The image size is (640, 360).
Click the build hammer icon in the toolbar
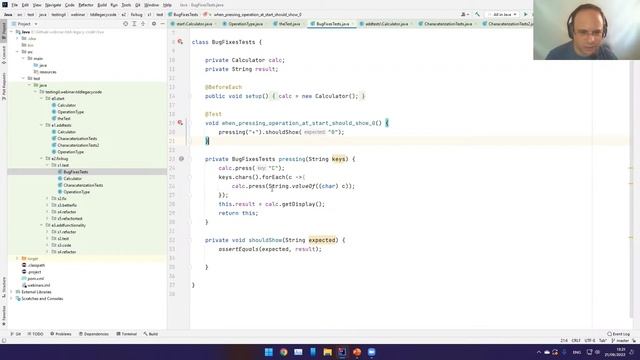[477, 14]
